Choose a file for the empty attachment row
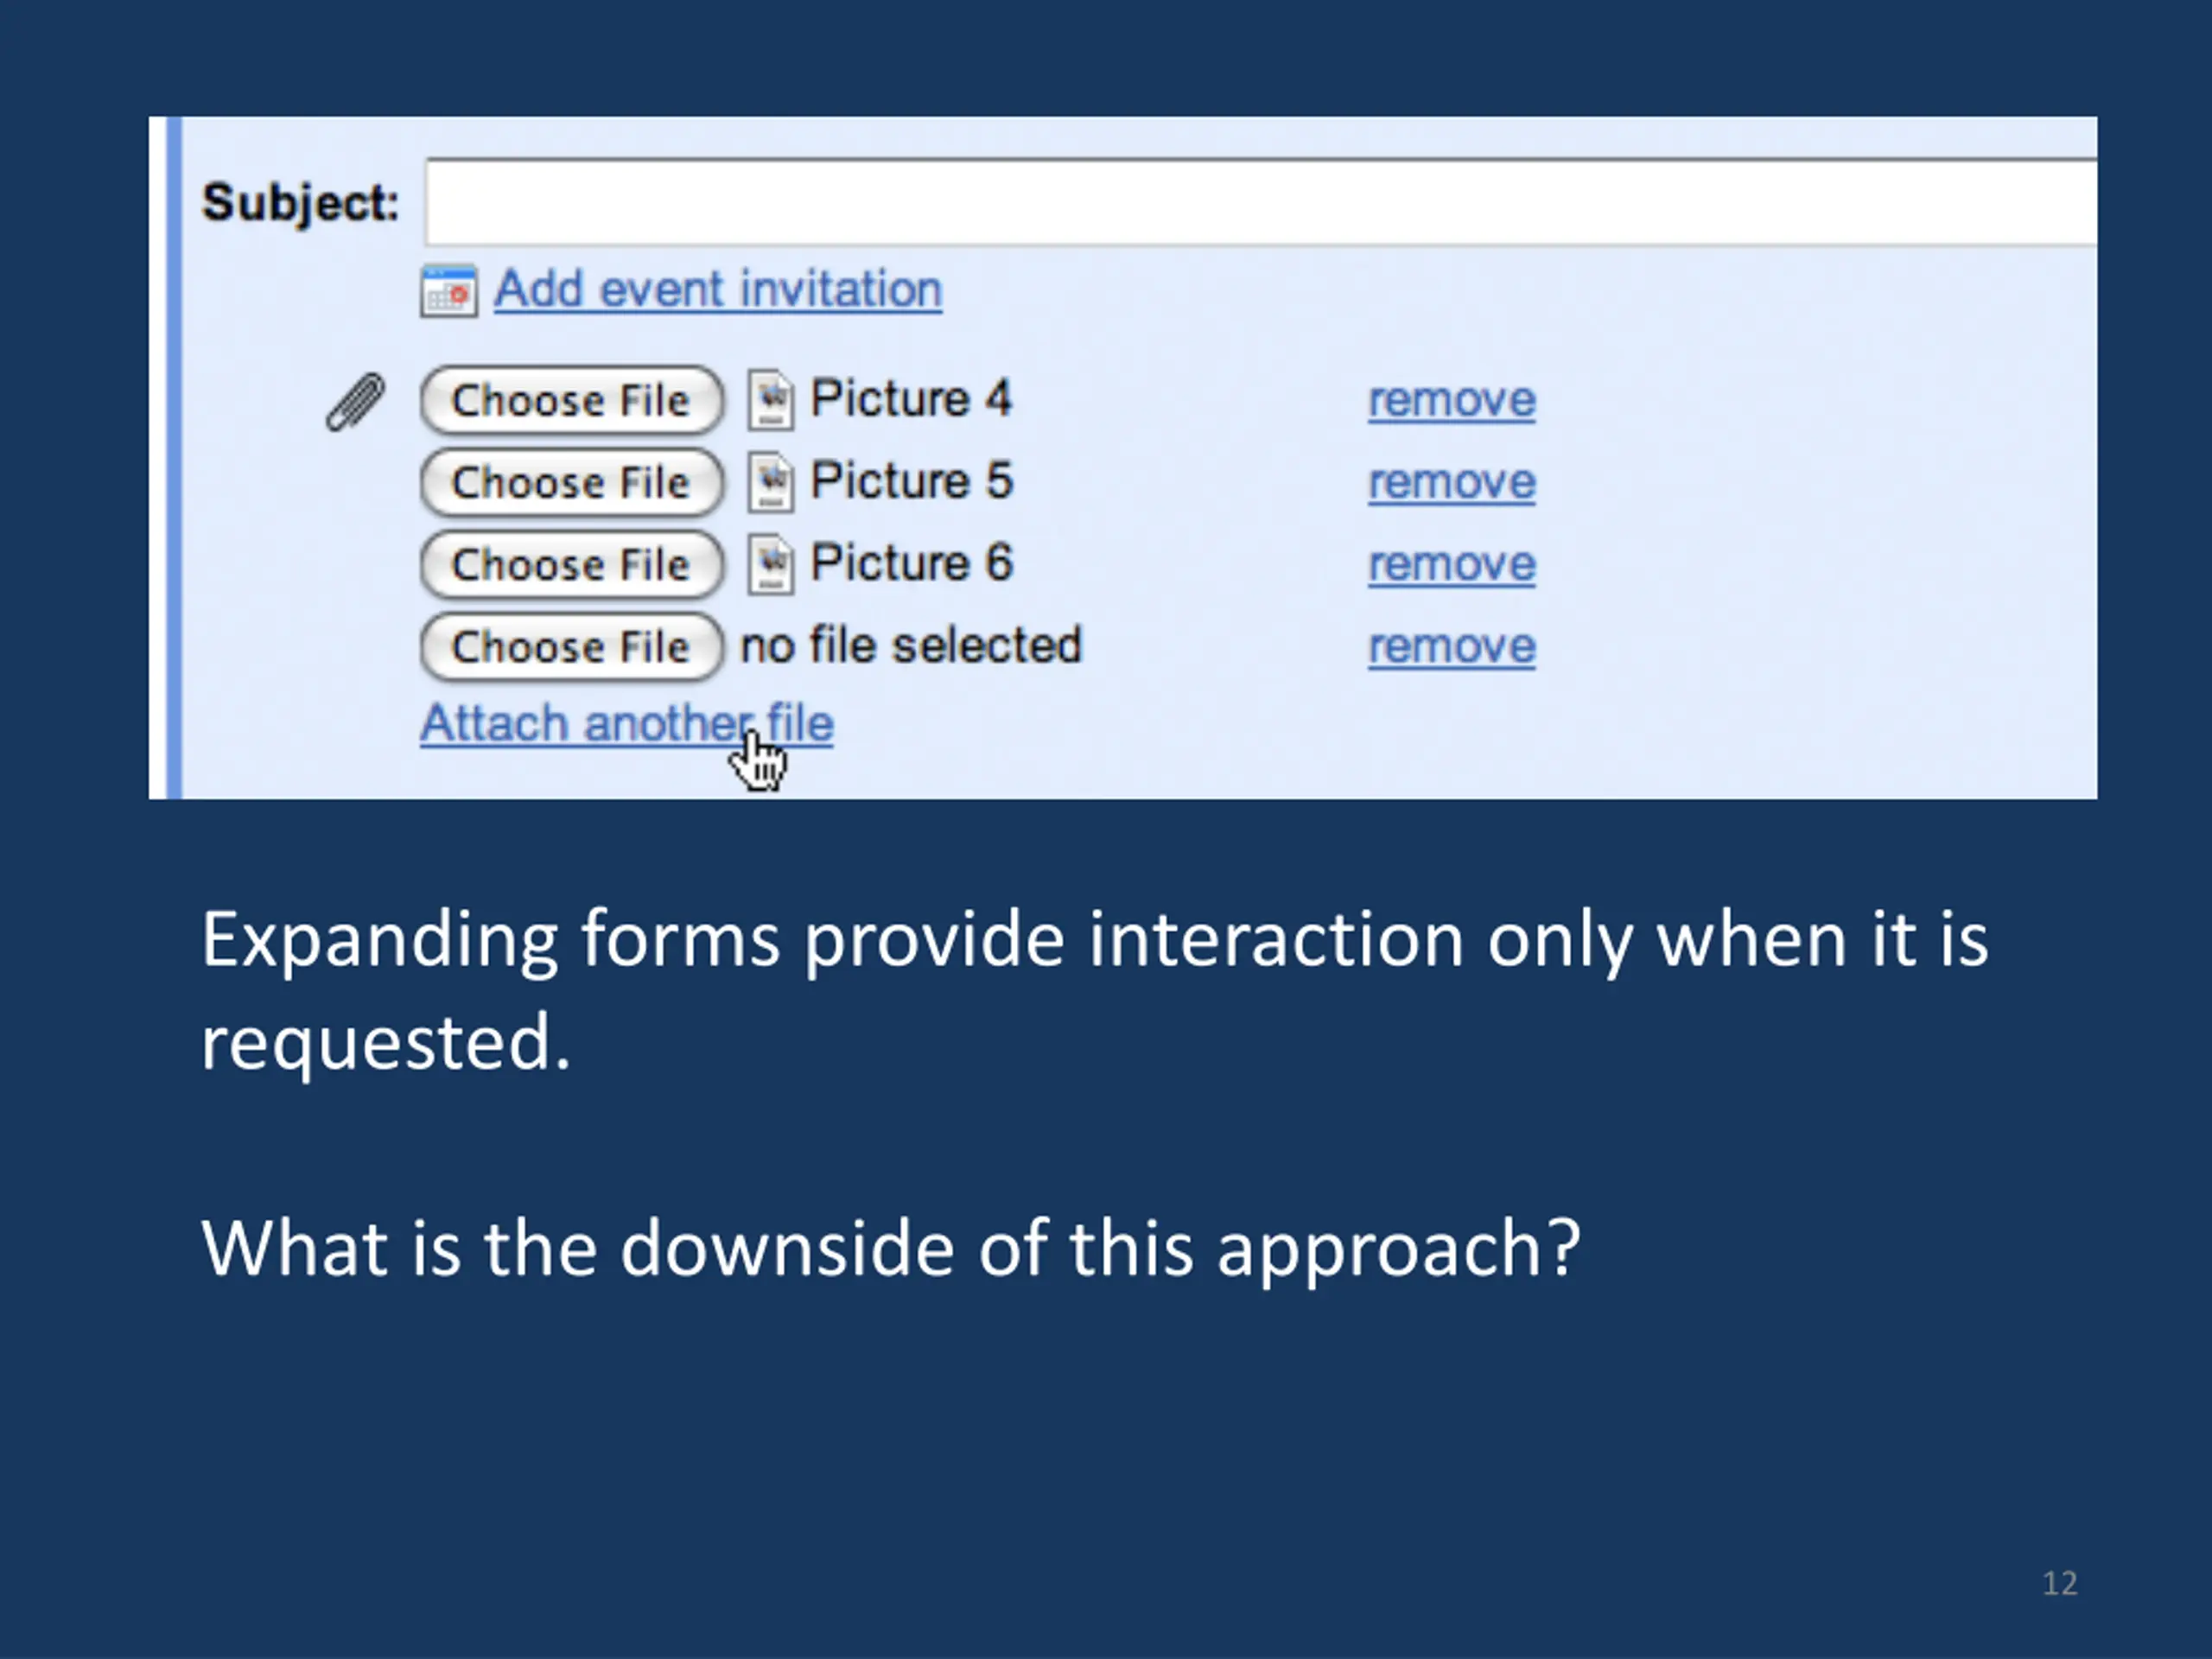The height and width of the screenshot is (1659, 2212). click(x=571, y=646)
